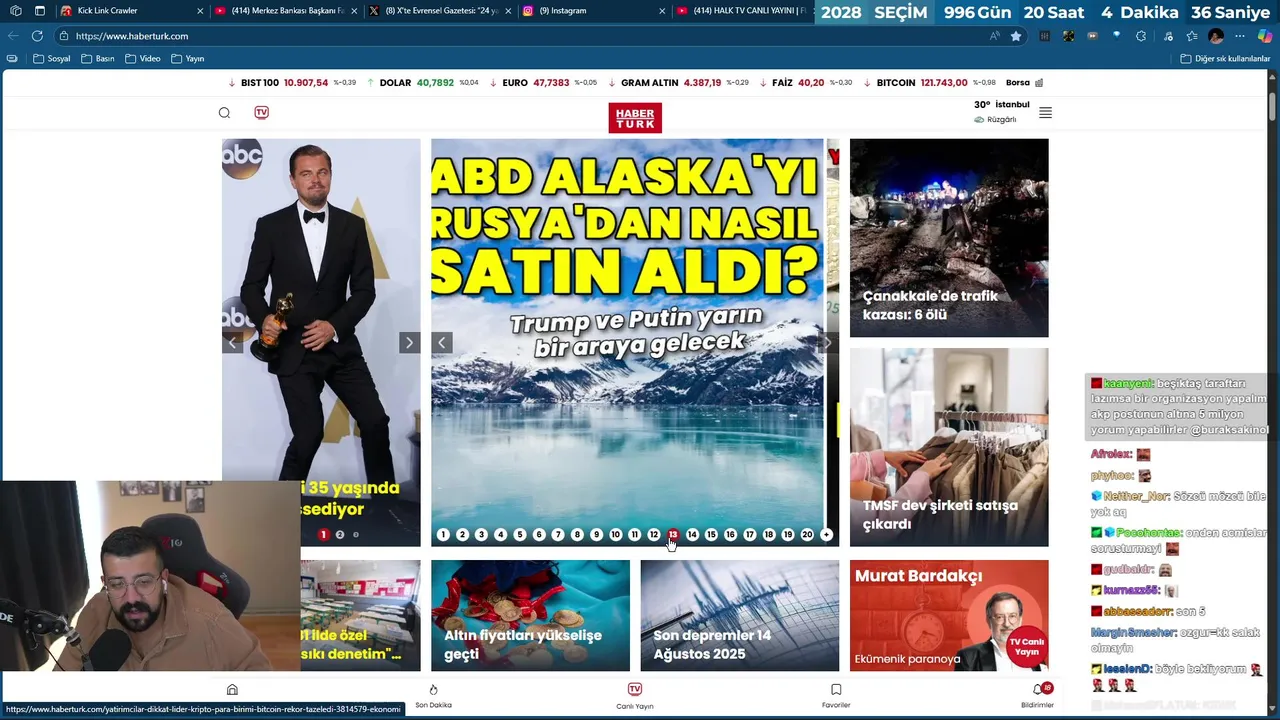The height and width of the screenshot is (720, 1280).
Task: Click the haberturk.com address bar
Action: (520, 36)
